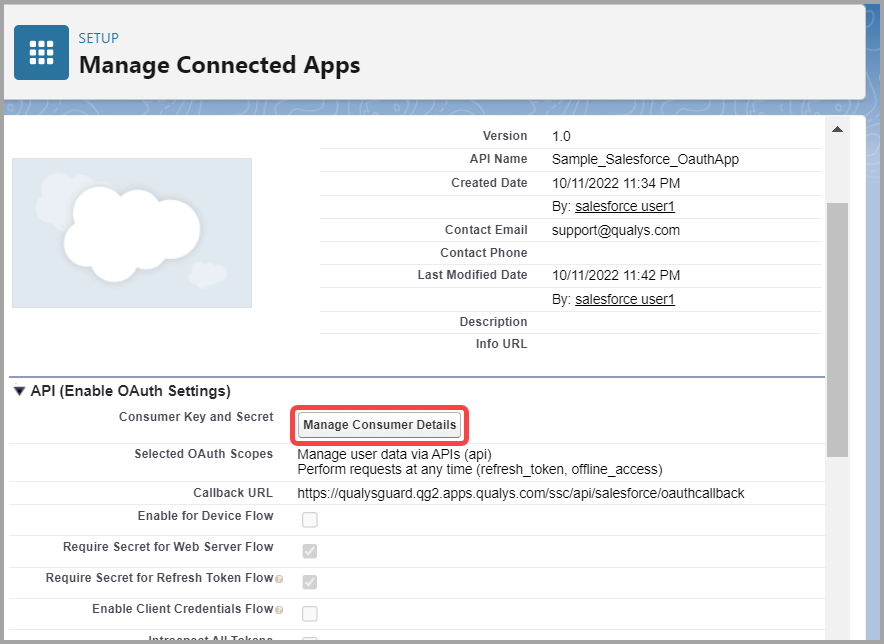Click the scroll up arrow
Viewport: 884px width, 644px height.
click(837, 130)
